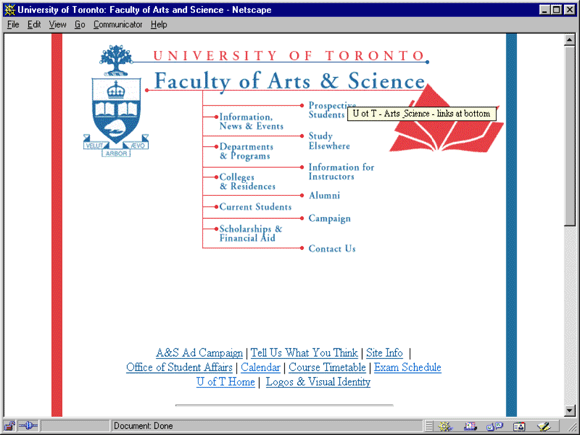580x435 pixels.
Task: Open the Edit menu
Action: coord(34,25)
